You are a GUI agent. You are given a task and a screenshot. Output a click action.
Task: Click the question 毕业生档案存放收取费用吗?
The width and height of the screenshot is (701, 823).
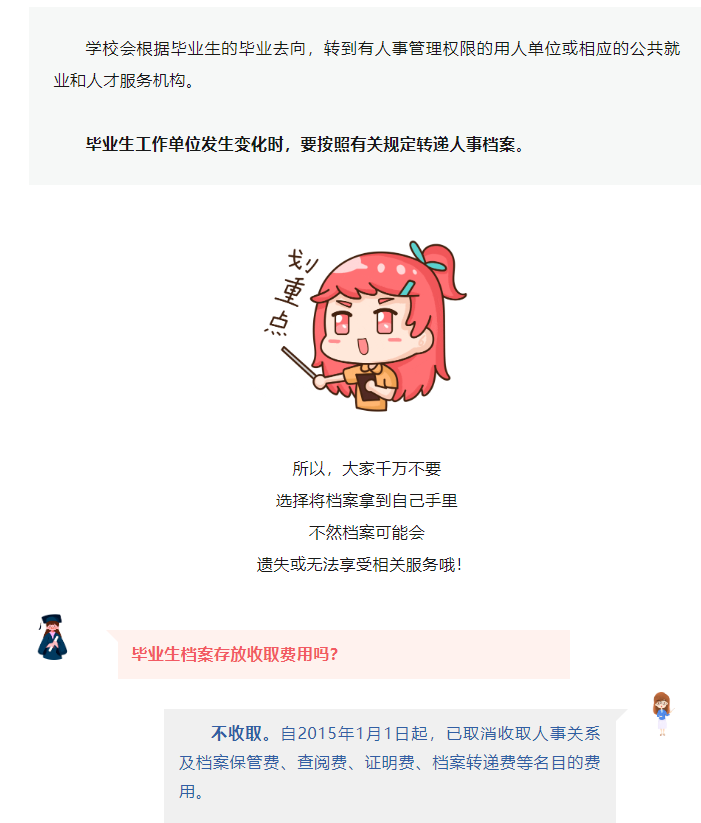pyautogui.click(x=235, y=655)
